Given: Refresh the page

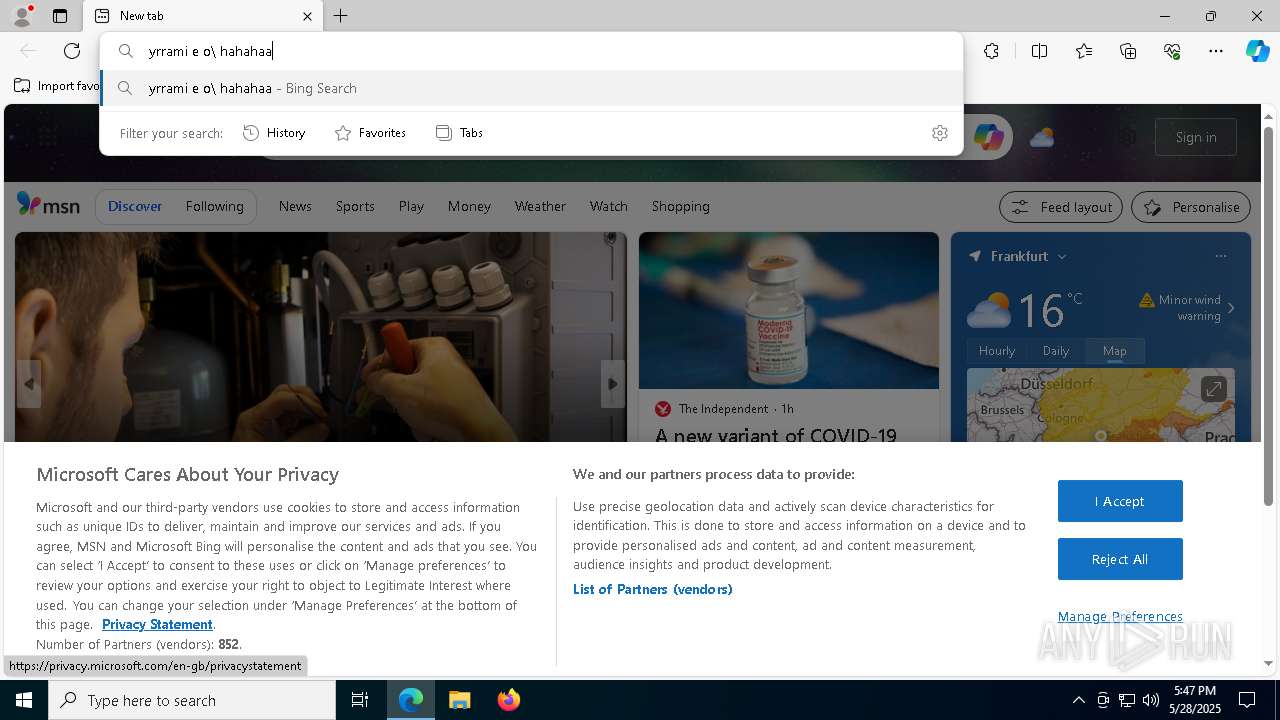Looking at the screenshot, I should point(72,51).
